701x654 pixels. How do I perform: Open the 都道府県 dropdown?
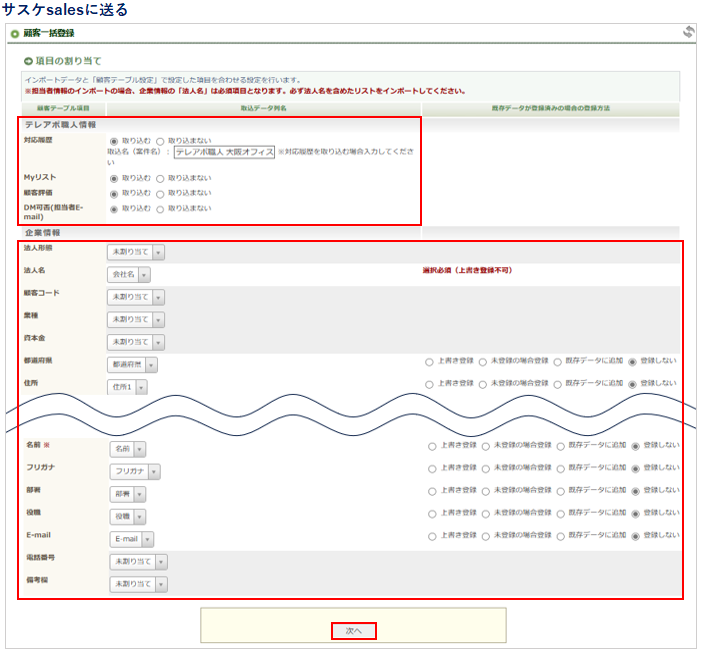pos(132,365)
